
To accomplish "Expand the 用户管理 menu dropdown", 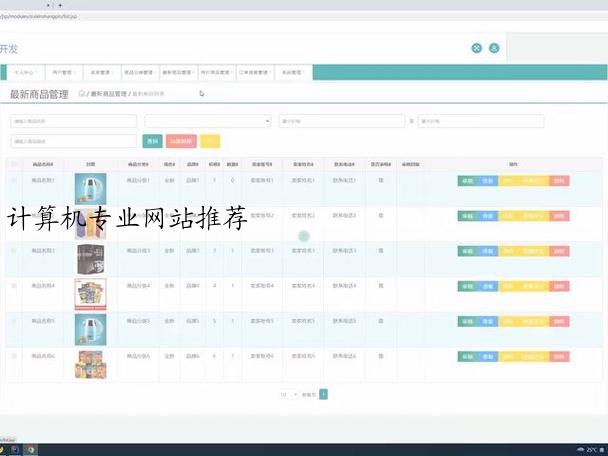I will coord(65,73).
